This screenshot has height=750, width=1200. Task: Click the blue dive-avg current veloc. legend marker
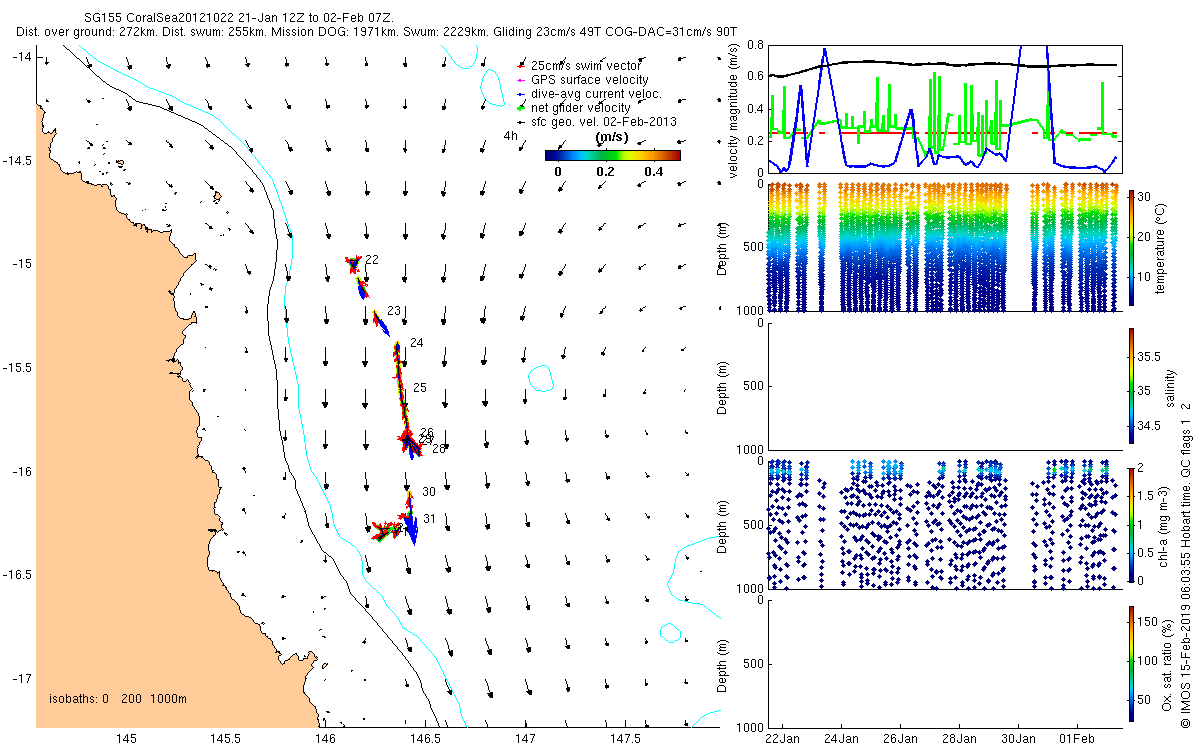pyautogui.click(x=522, y=93)
